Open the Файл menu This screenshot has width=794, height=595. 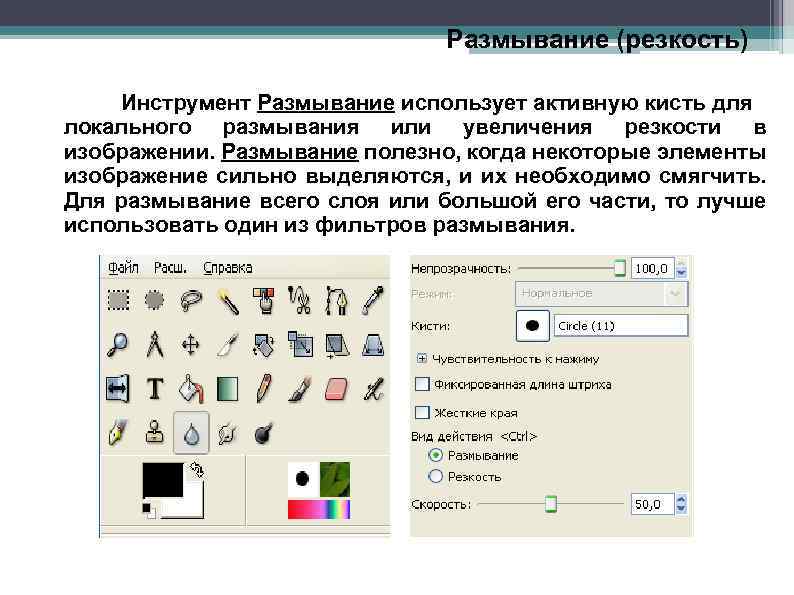coord(123,267)
